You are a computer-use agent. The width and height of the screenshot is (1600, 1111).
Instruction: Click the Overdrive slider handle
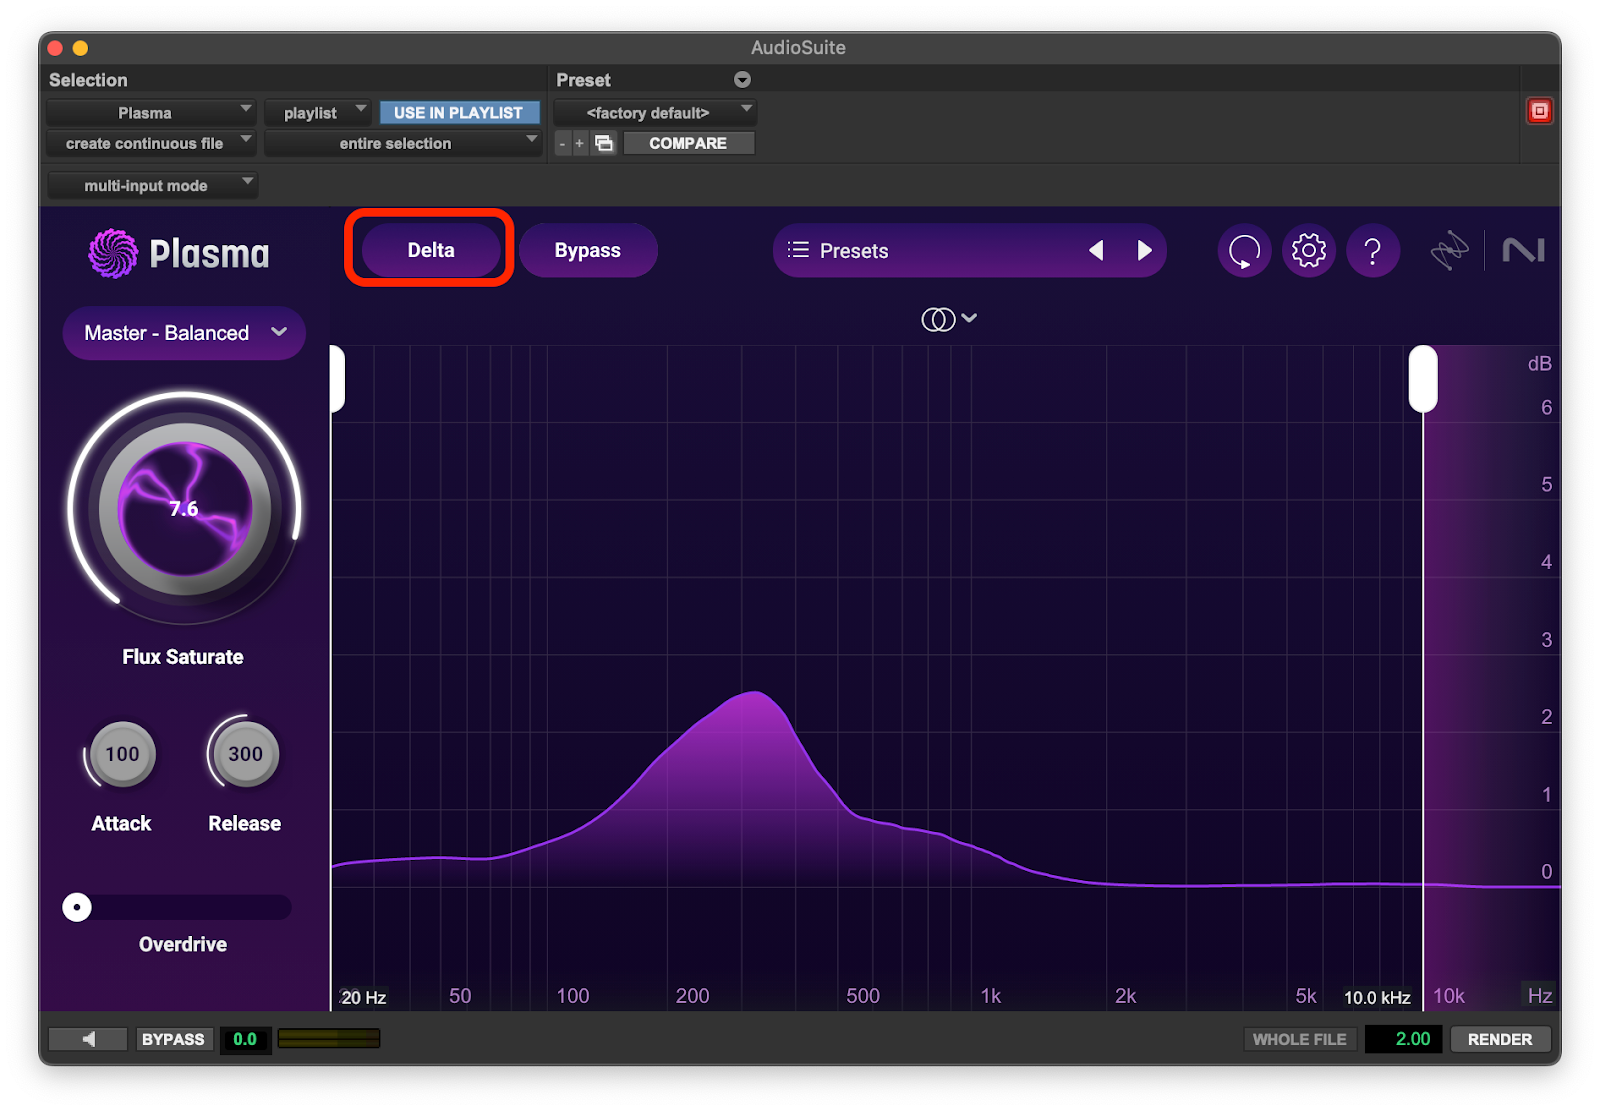tap(77, 907)
